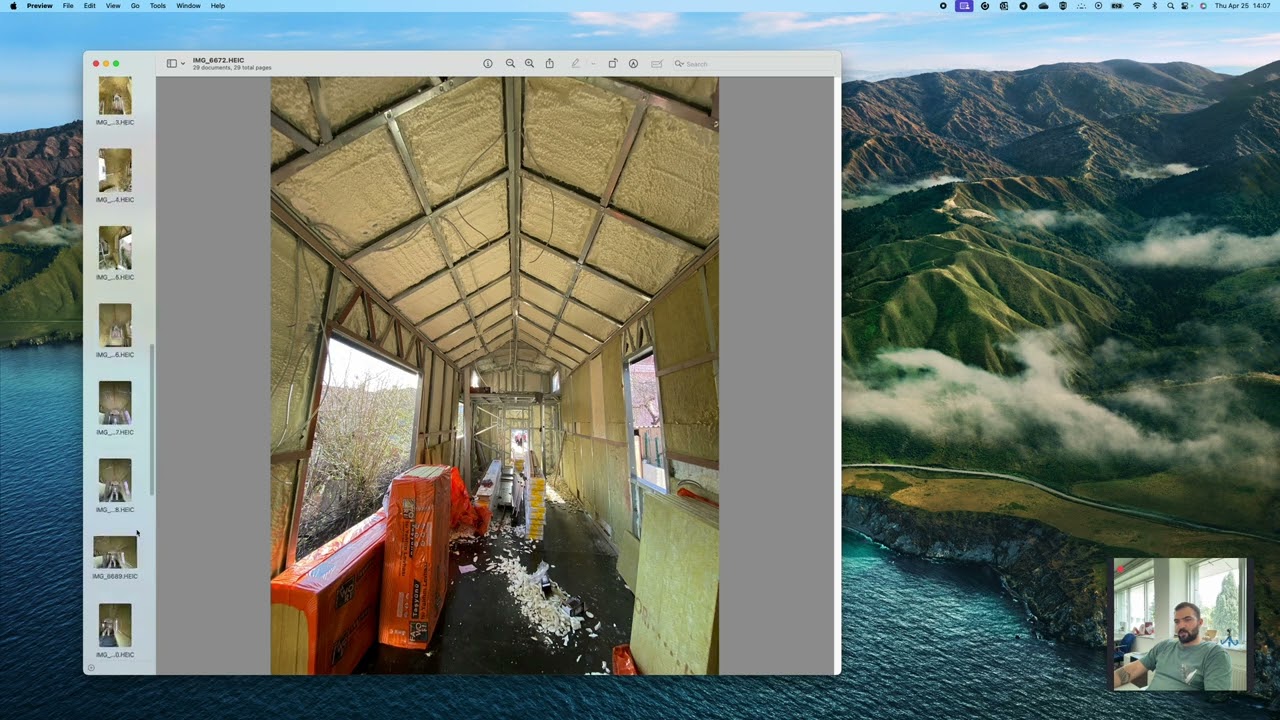Share the current image
Viewport: 1280px width, 720px height.
point(550,63)
